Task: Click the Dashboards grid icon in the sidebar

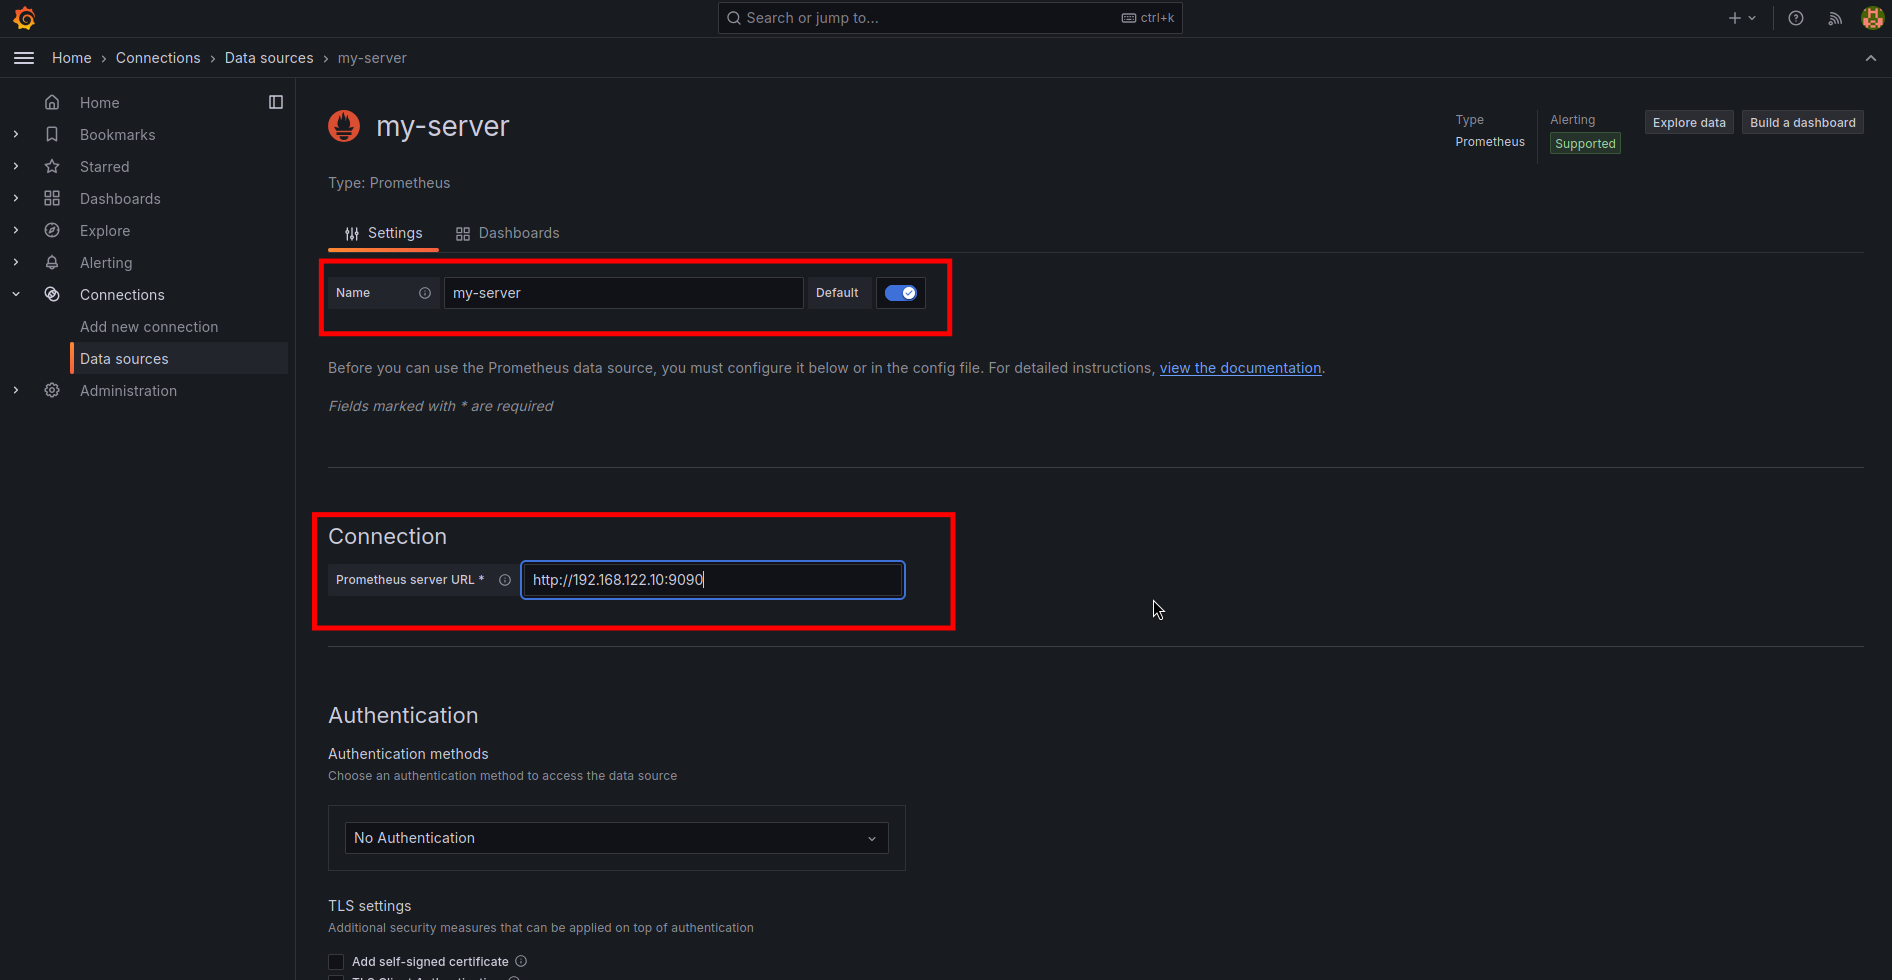Action: [52, 198]
